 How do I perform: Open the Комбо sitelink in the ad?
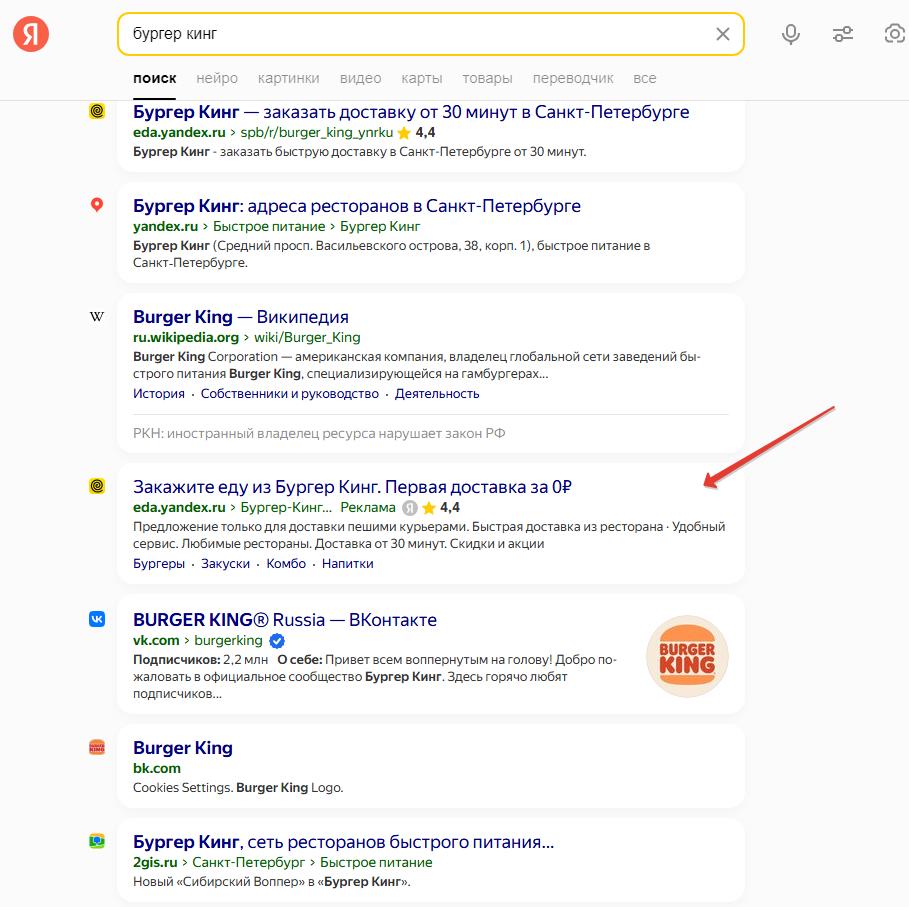[286, 563]
